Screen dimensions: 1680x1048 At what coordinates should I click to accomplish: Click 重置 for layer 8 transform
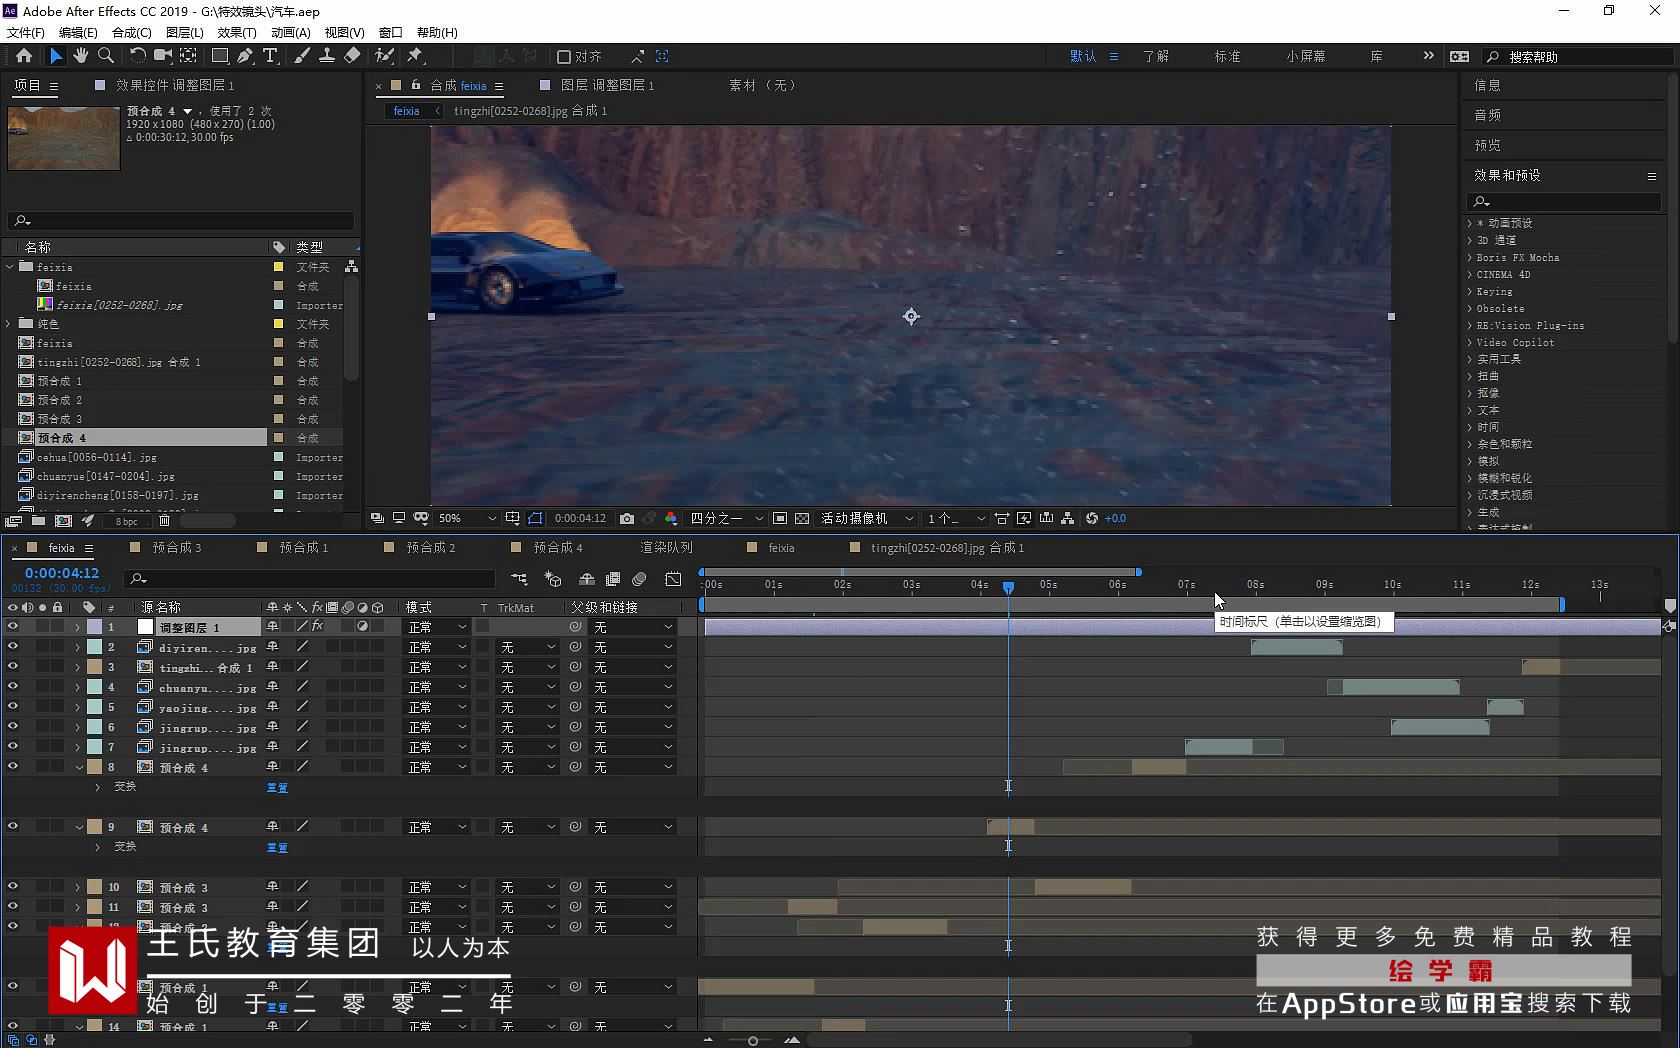[277, 788]
